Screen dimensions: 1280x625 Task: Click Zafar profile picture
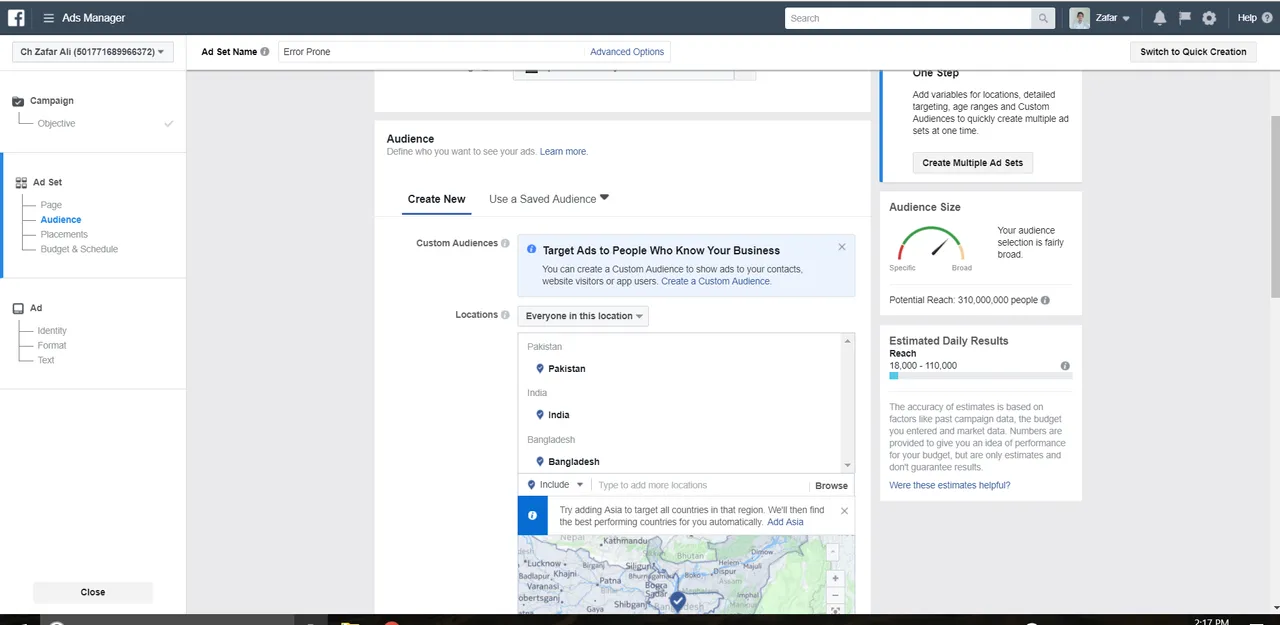coord(1079,18)
